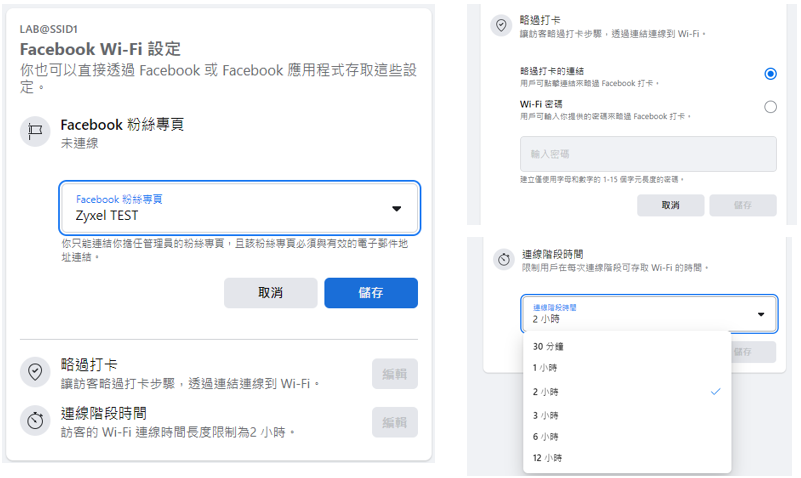Click 編輯 button for 連線階段時間
Image resolution: width=801 pixels, height=478 pixels.
394,422
